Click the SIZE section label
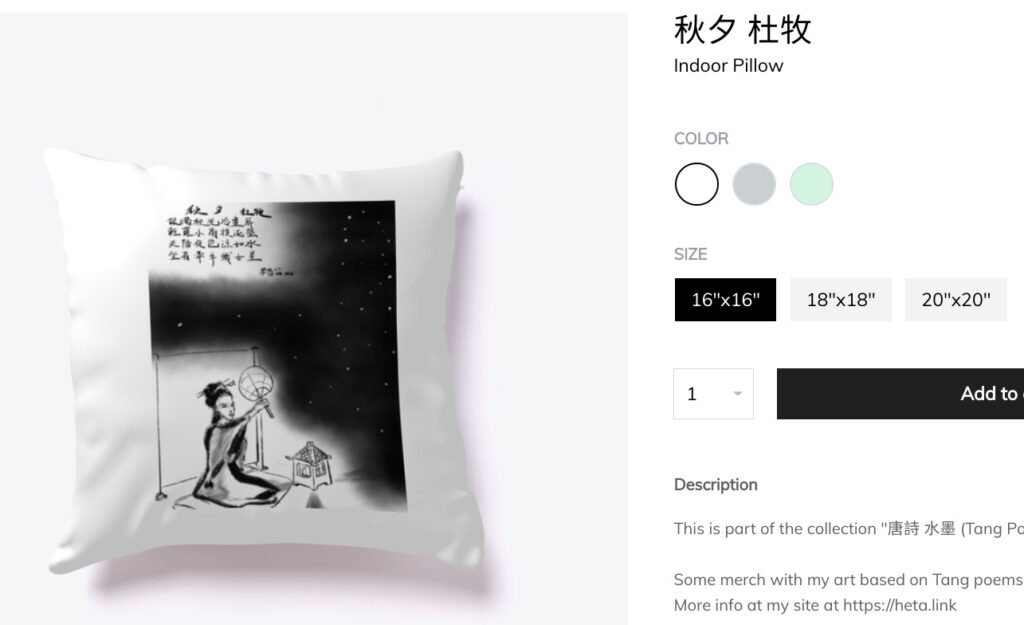 [690, 254]
